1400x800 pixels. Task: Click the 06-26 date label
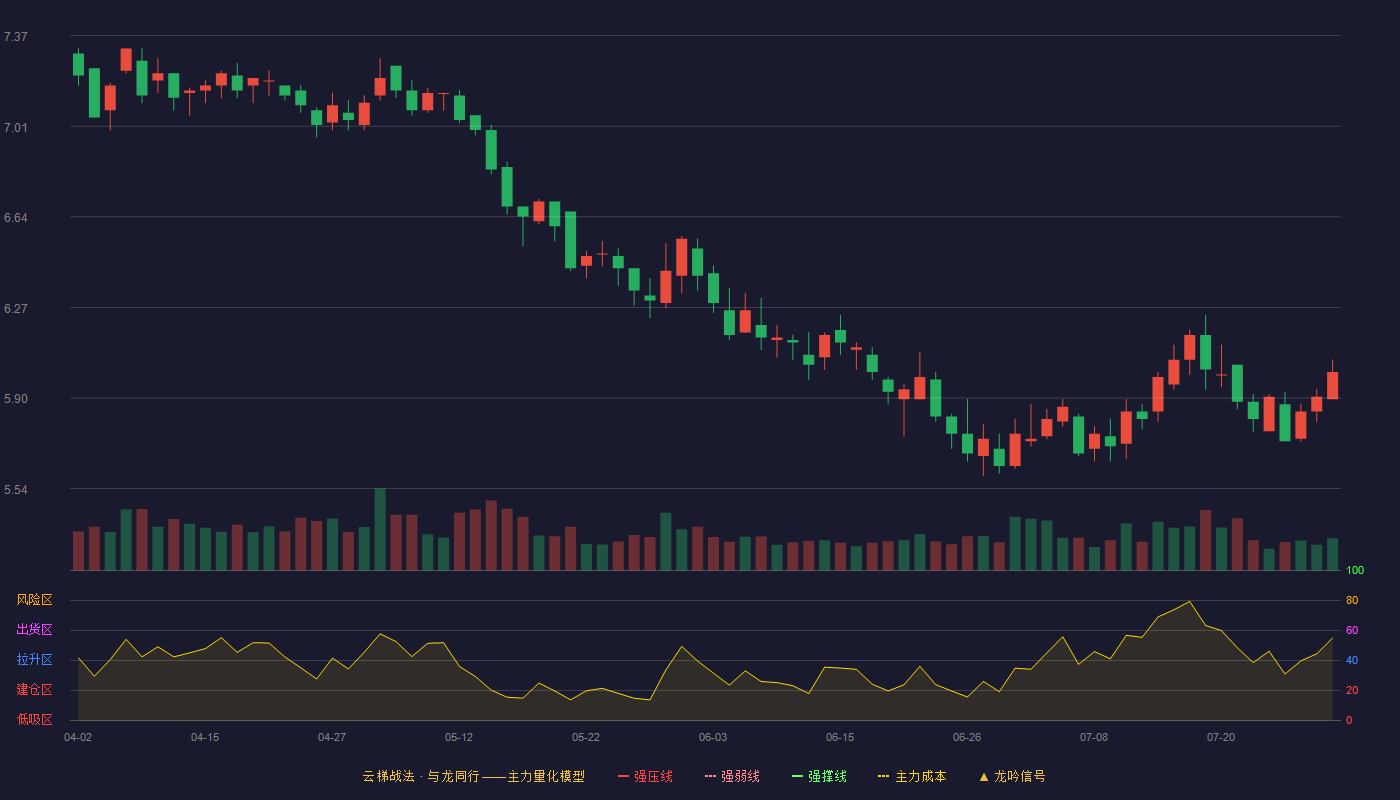(967, 737)
